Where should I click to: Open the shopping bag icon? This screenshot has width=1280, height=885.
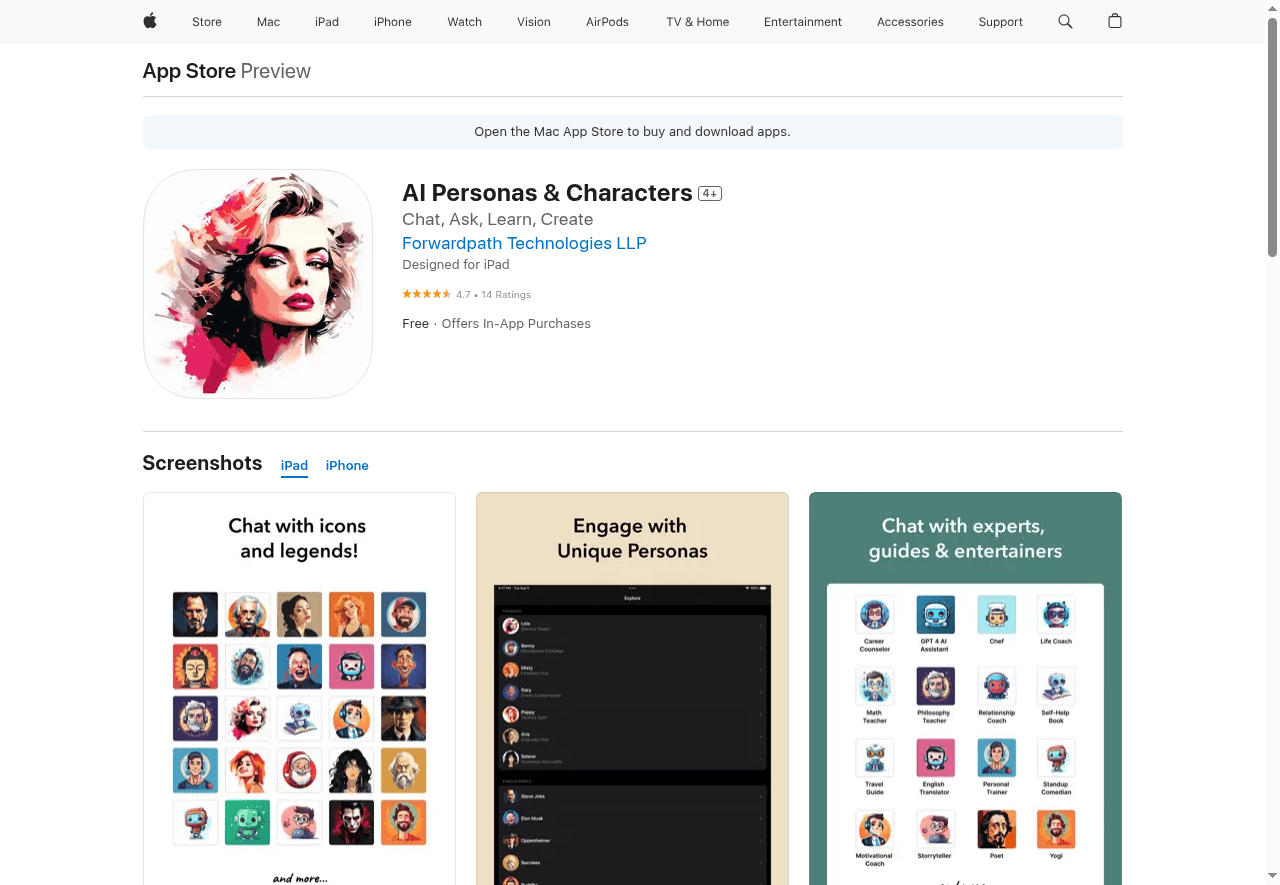[x=1115, y=21]
